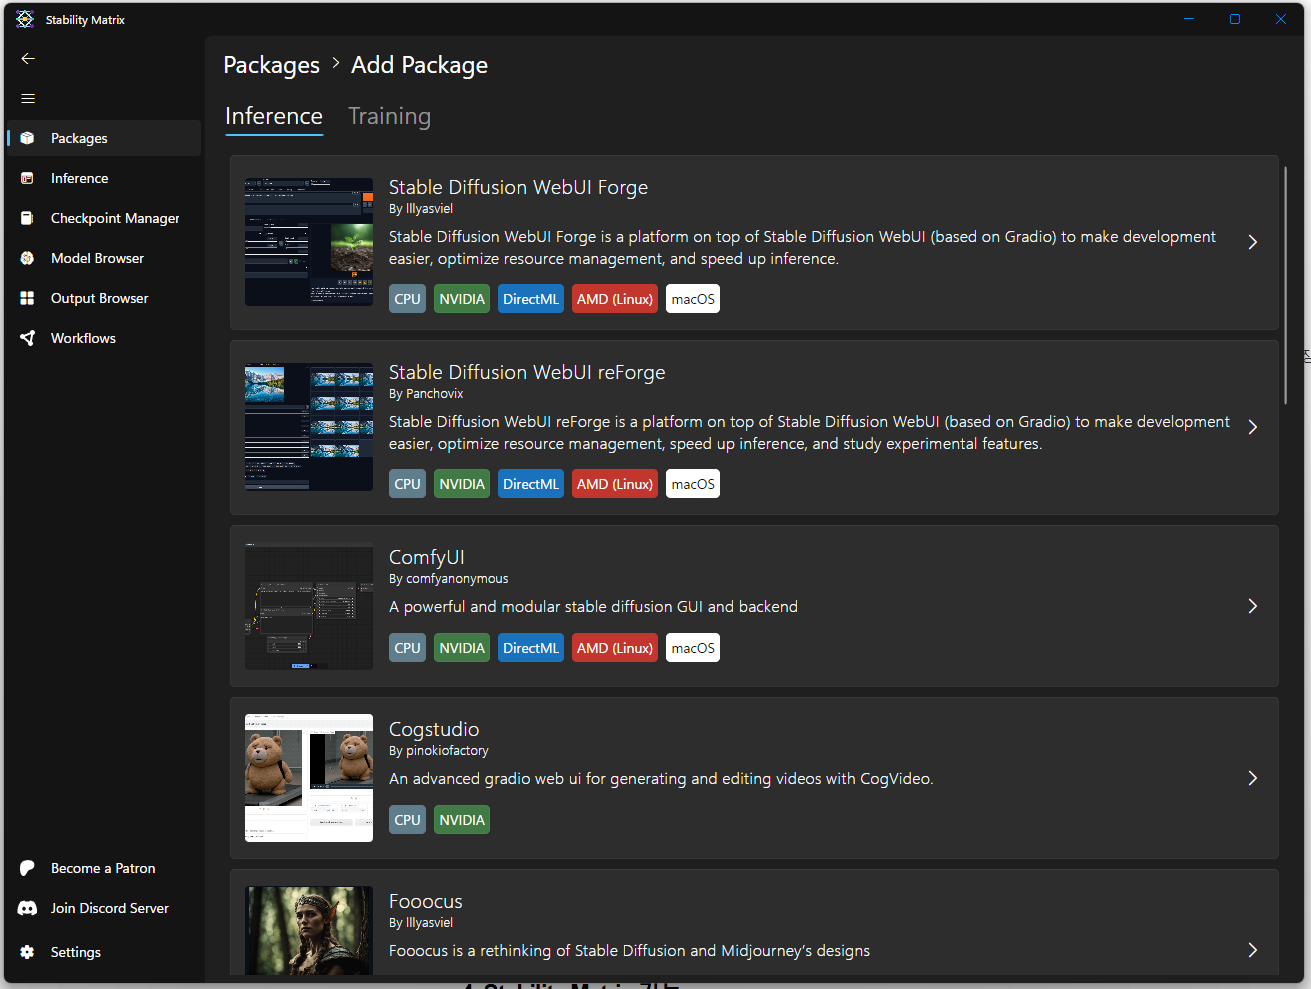
Task: Open Settings in sidebar
Action: pos(104,952)
